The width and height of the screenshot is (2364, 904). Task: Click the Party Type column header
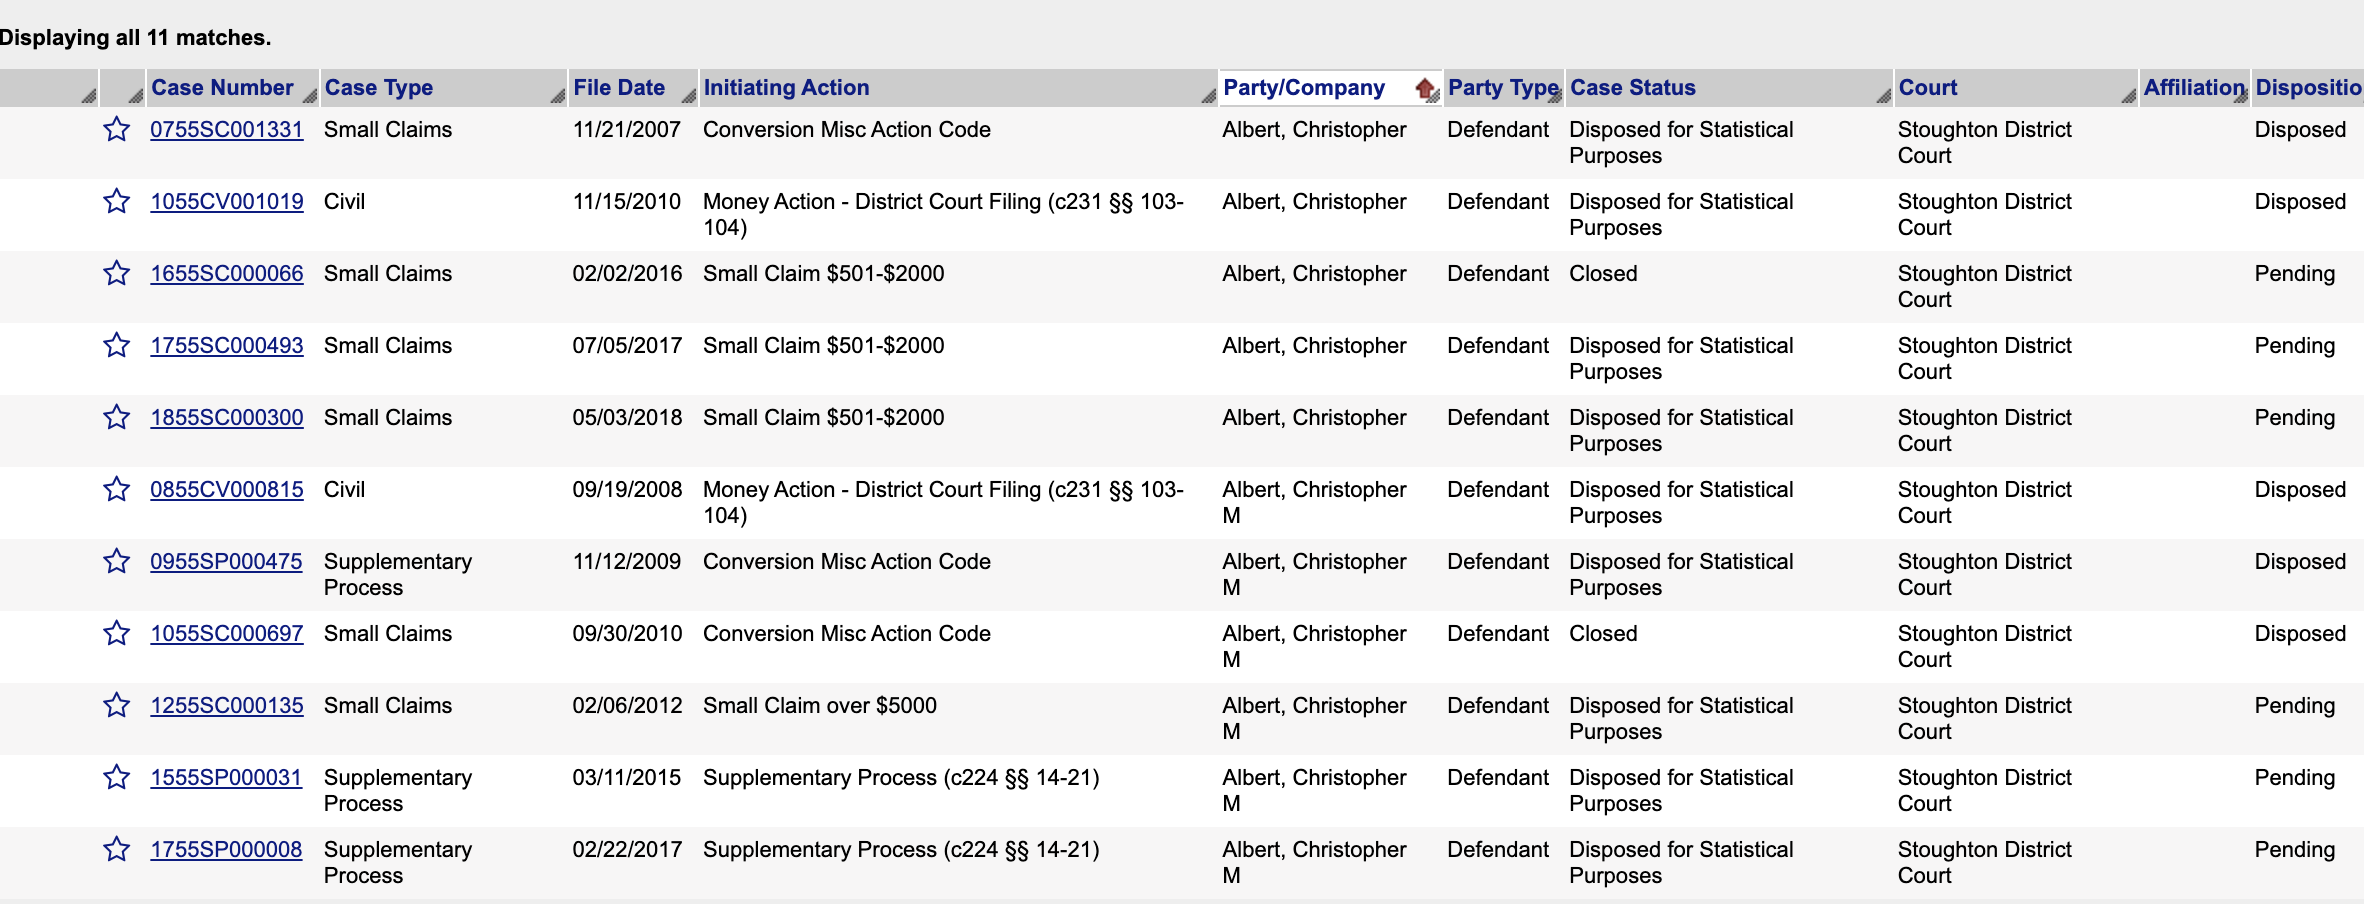coord(1502,88)
